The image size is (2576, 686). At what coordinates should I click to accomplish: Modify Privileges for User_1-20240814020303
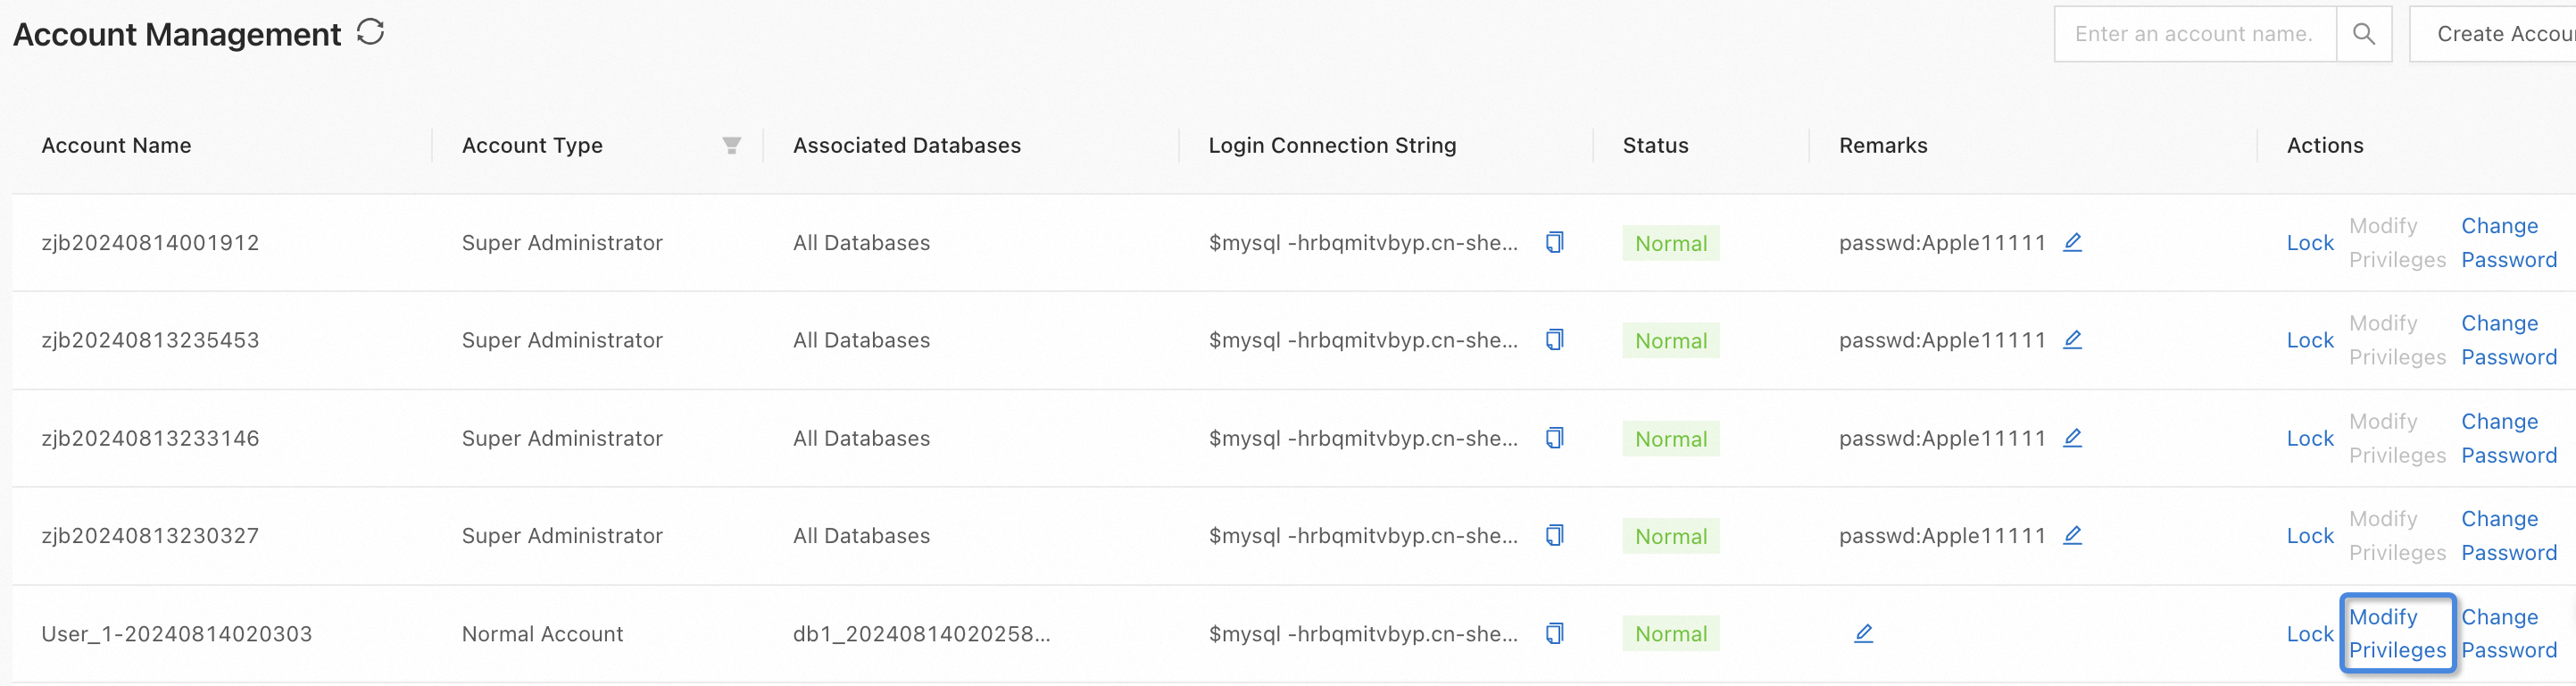tap(2397, 634)
